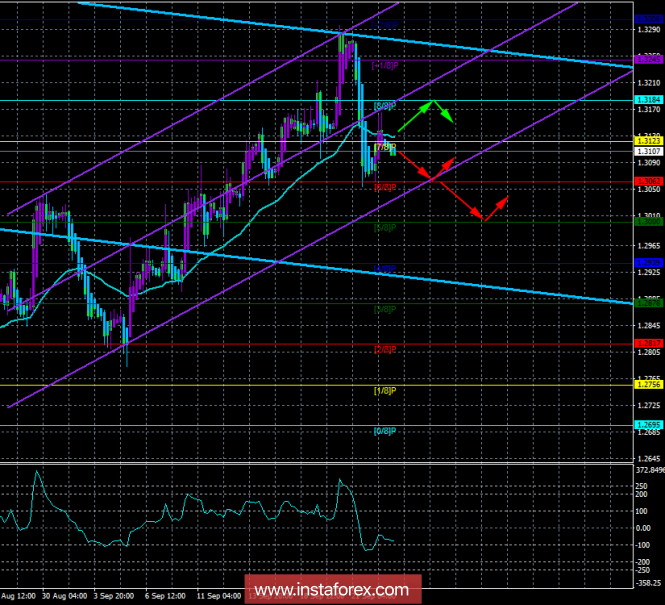Click the current price 1.3107 label
The height and width of the screenshot is (605, 665).
pyautogui.click(x=648, y=151)
